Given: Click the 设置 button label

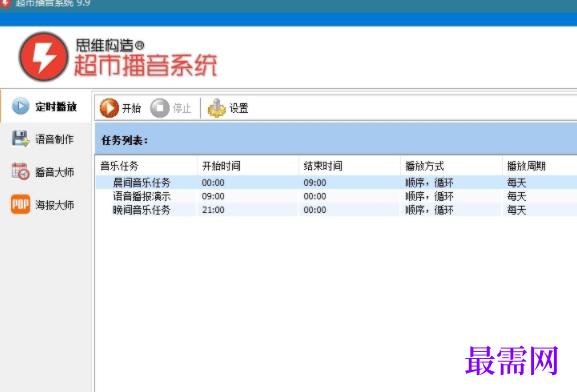Looking at the screenshot, I should coord(239,108).
